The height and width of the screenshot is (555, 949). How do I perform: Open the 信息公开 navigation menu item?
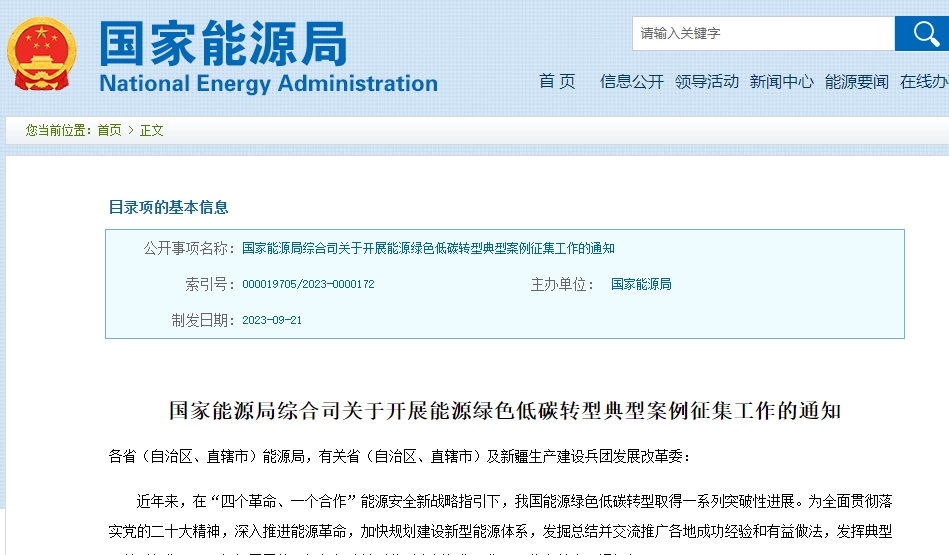coord(631,82)
